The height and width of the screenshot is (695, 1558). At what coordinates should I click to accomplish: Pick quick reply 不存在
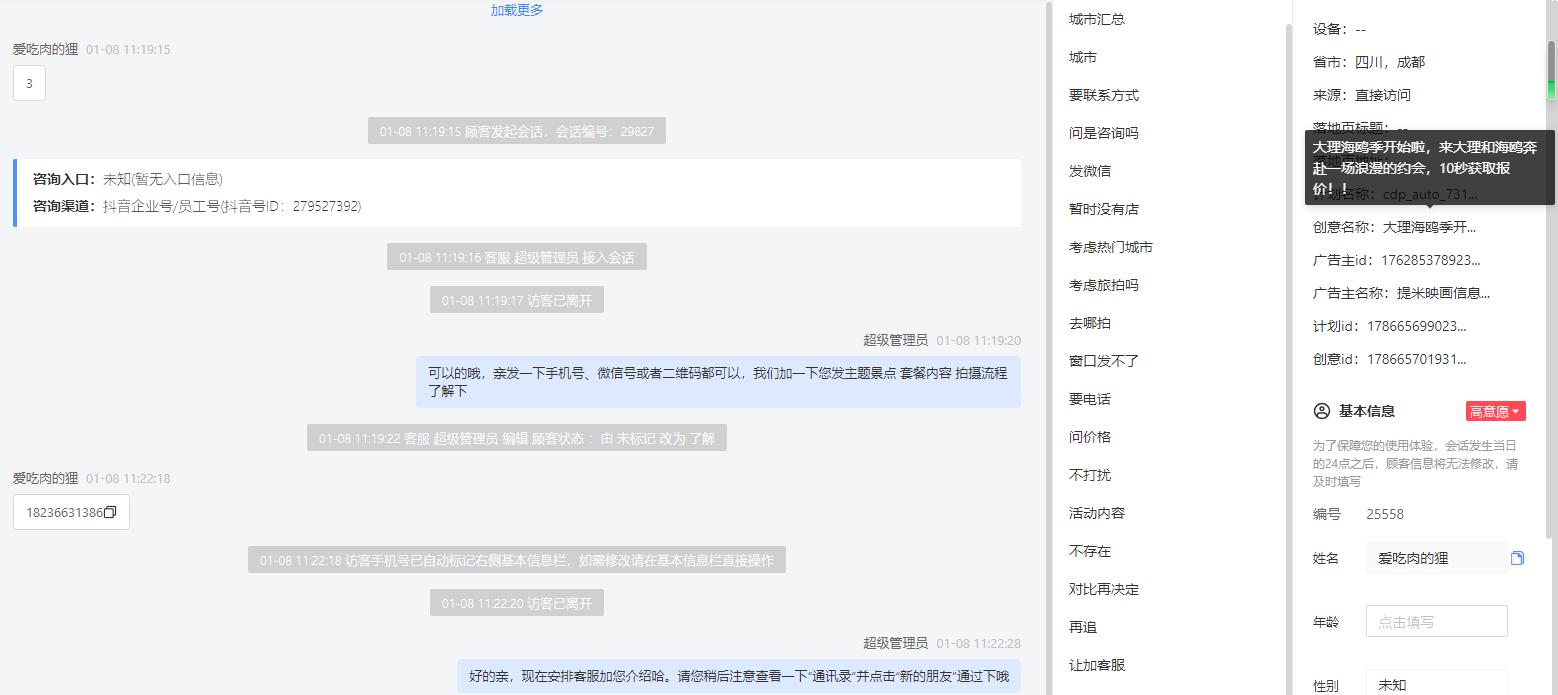coord(1090,551)
